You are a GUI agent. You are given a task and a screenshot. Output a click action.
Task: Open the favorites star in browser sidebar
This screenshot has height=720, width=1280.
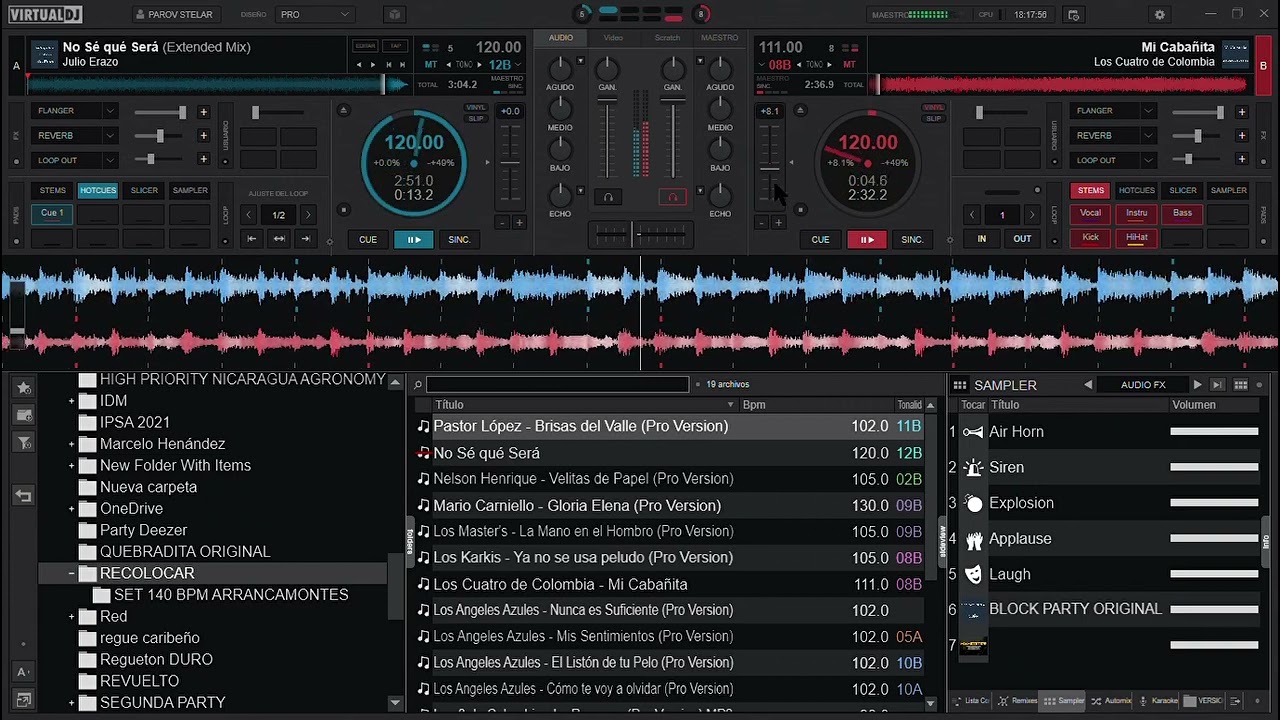[x=23, y=388]
